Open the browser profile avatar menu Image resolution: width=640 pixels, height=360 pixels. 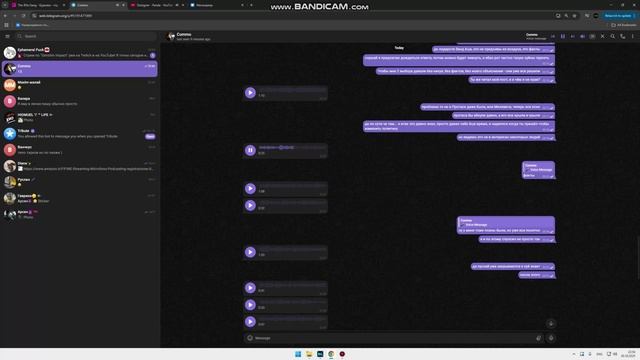coord(596,16)
